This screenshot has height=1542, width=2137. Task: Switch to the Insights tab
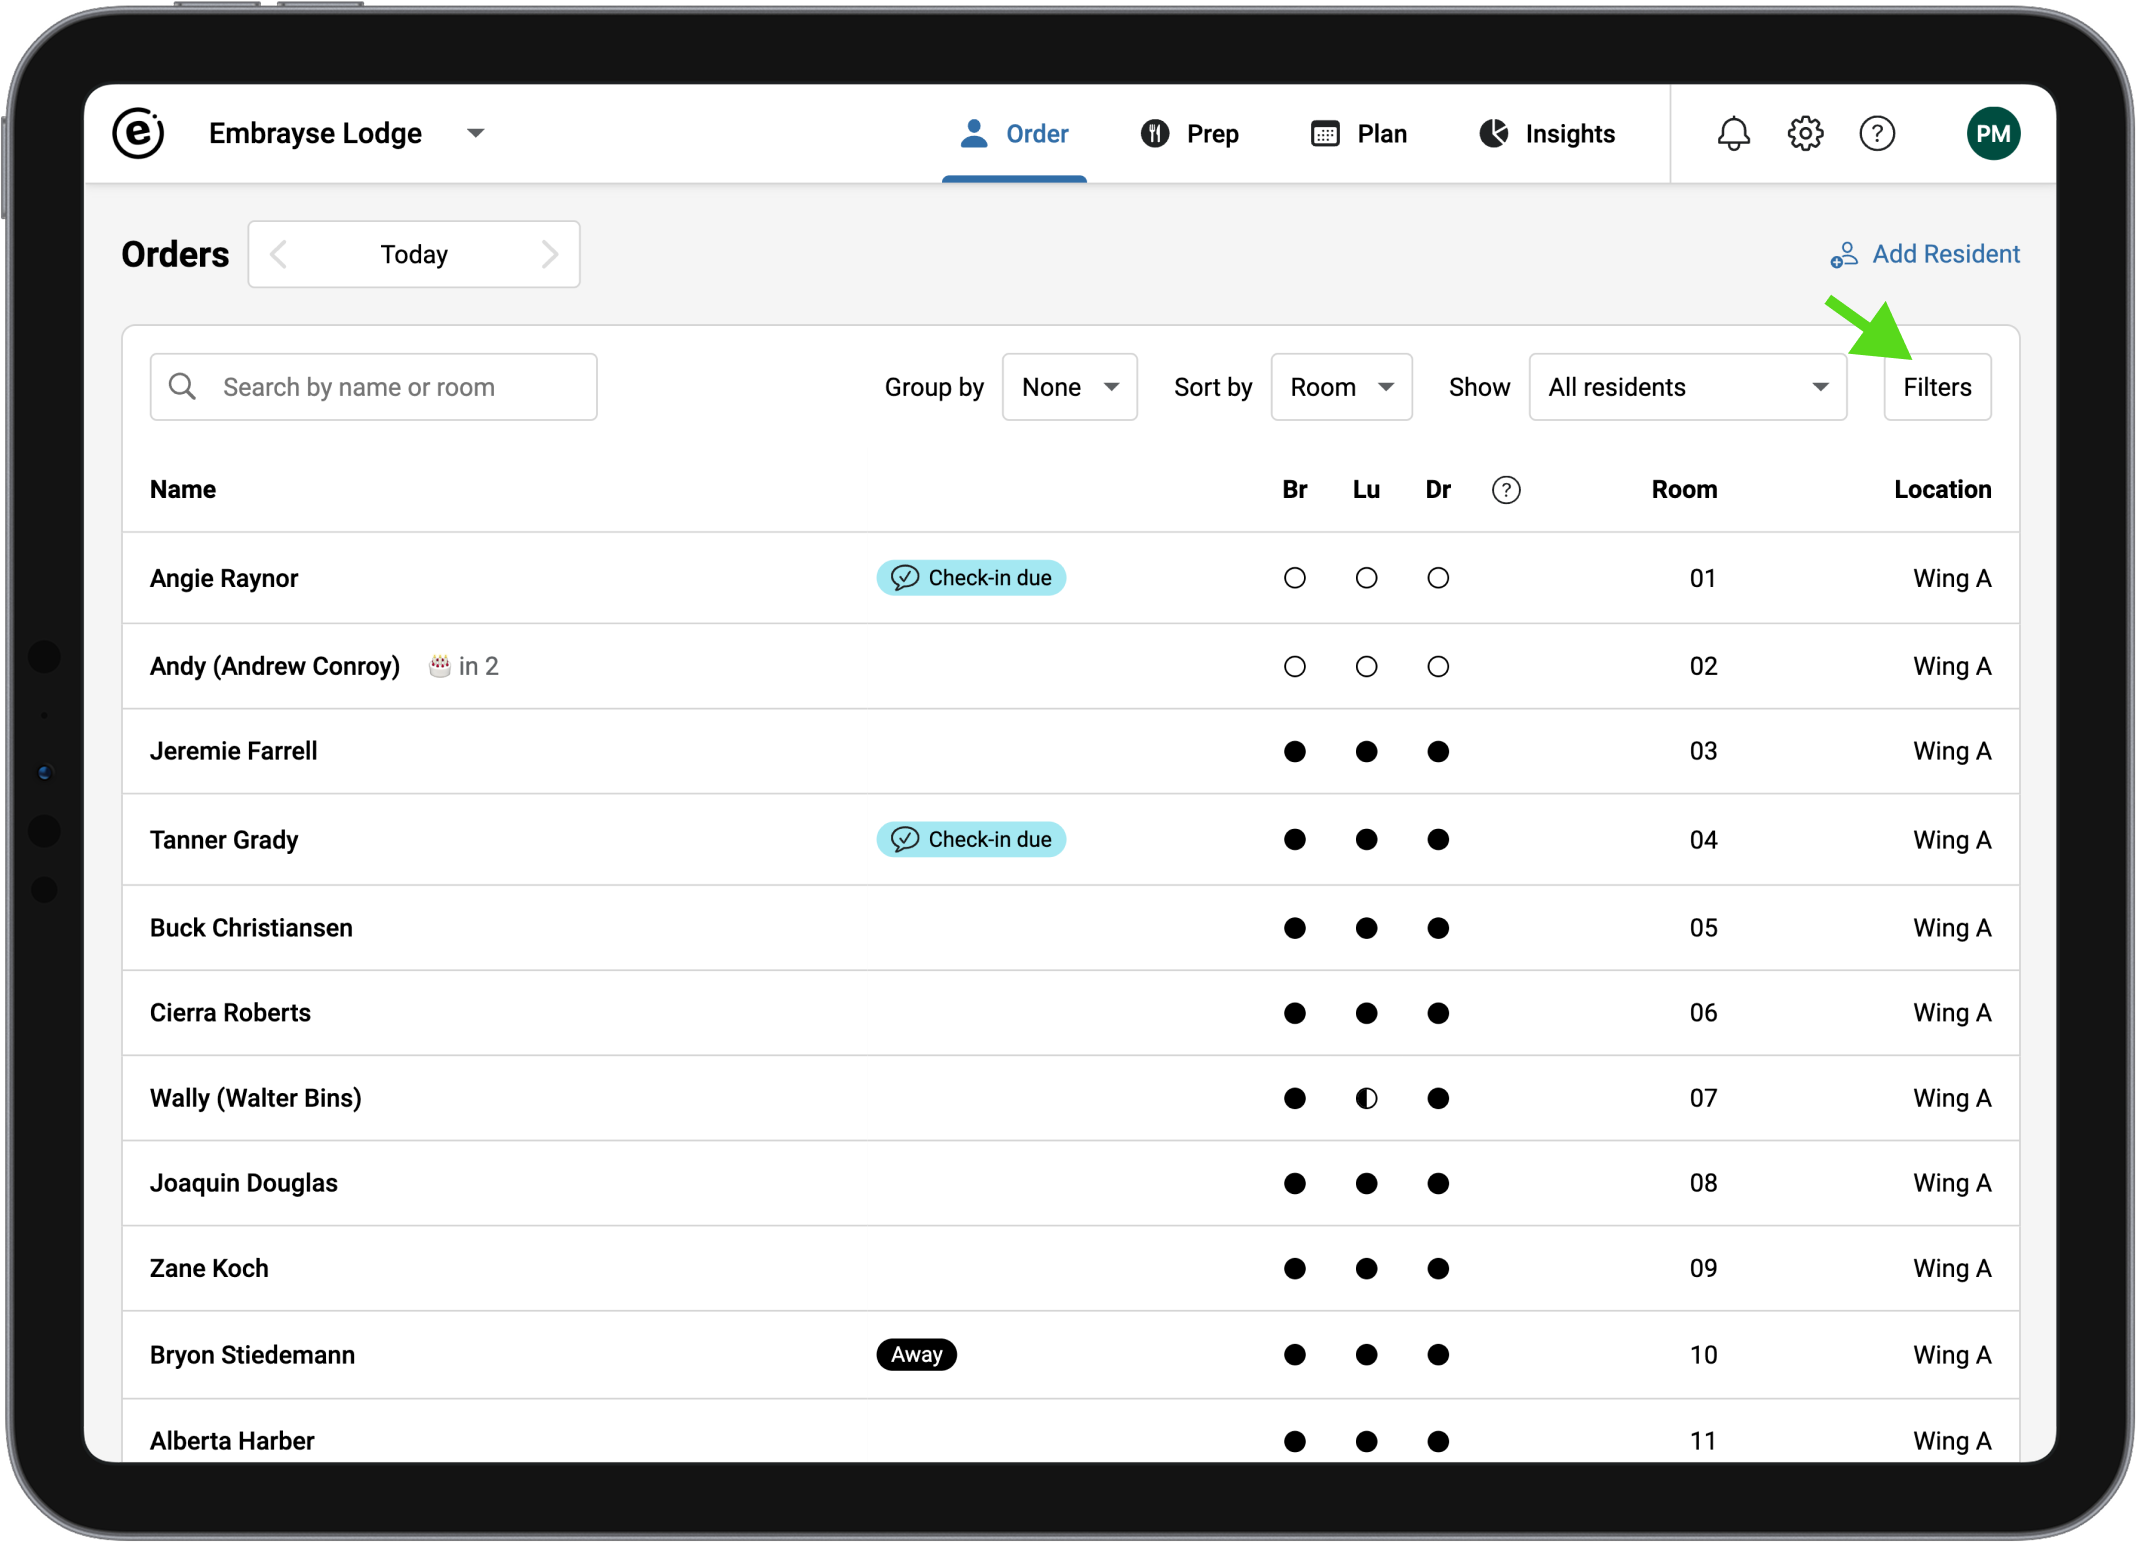1546,133
